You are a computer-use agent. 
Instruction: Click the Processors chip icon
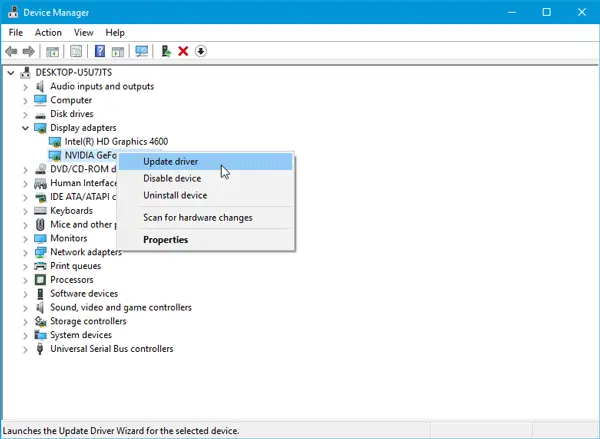click(40, 280)
